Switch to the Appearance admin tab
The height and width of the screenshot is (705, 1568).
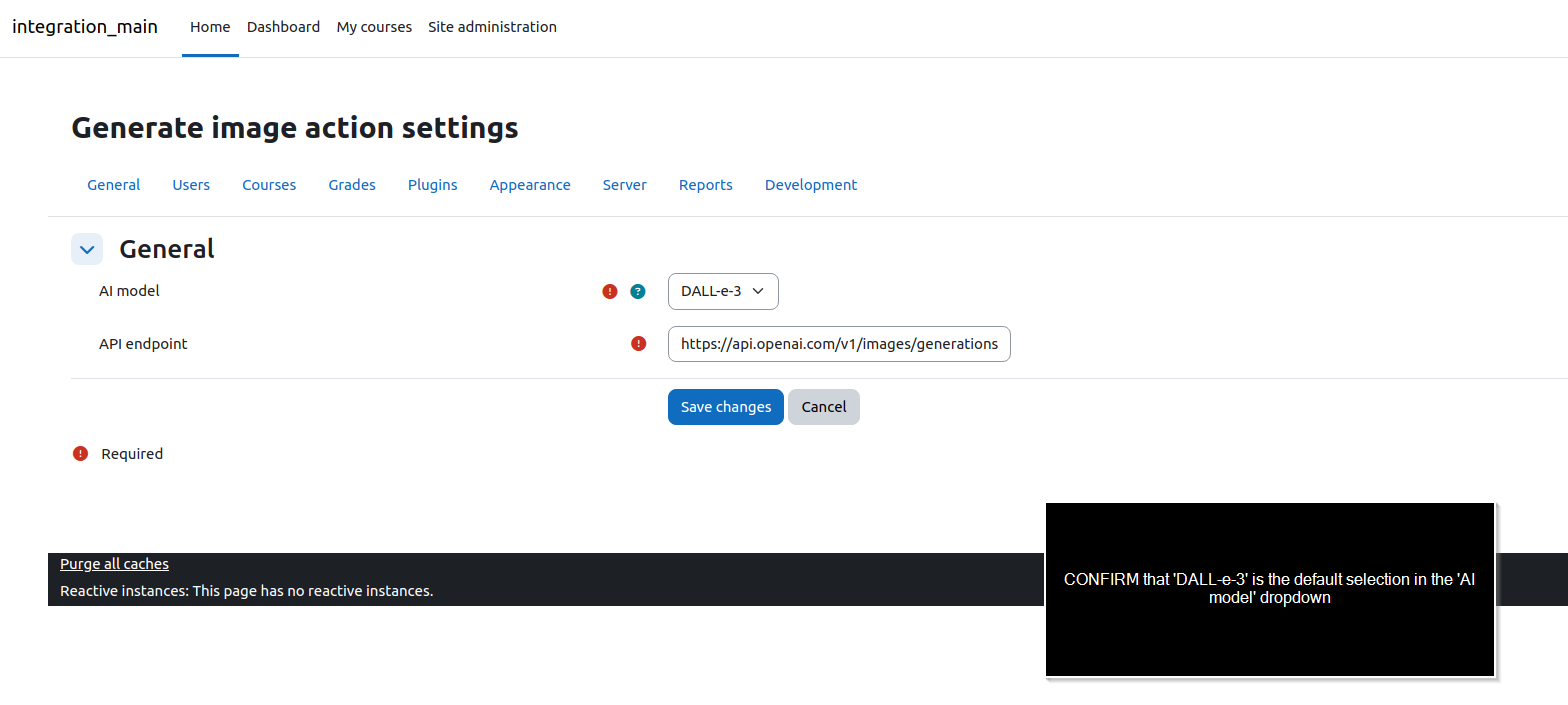click(x=530, y=185)
